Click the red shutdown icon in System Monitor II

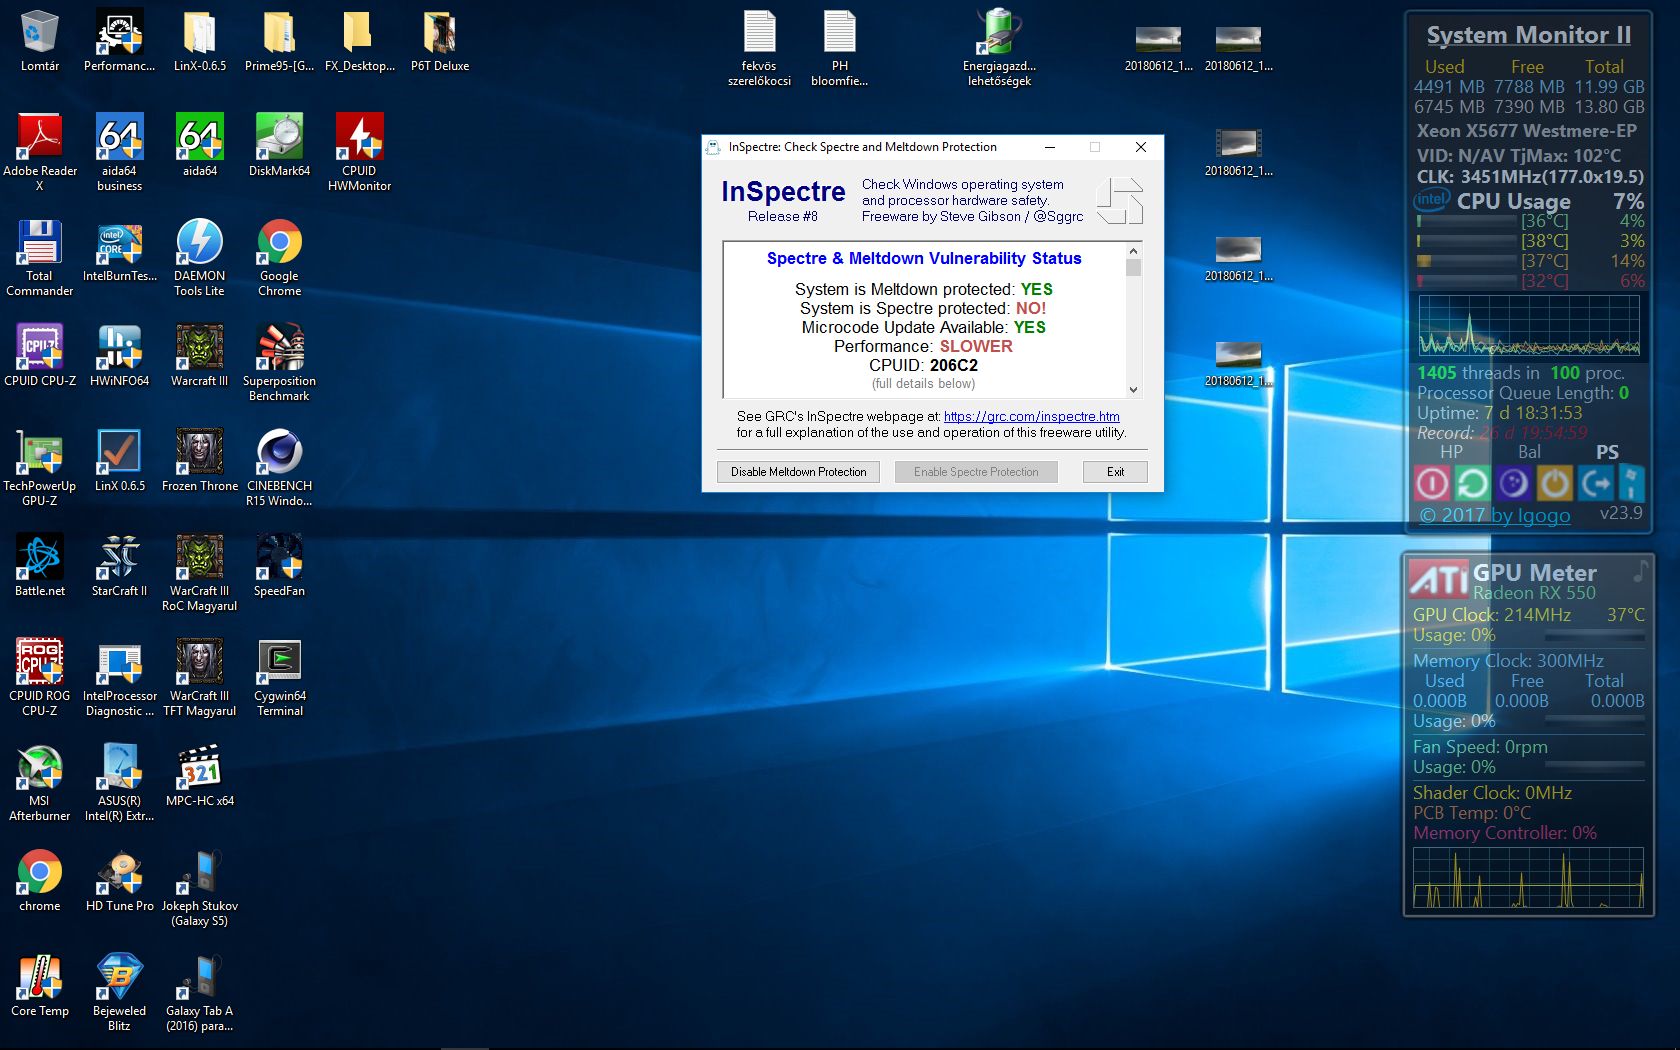(1432, 484)
